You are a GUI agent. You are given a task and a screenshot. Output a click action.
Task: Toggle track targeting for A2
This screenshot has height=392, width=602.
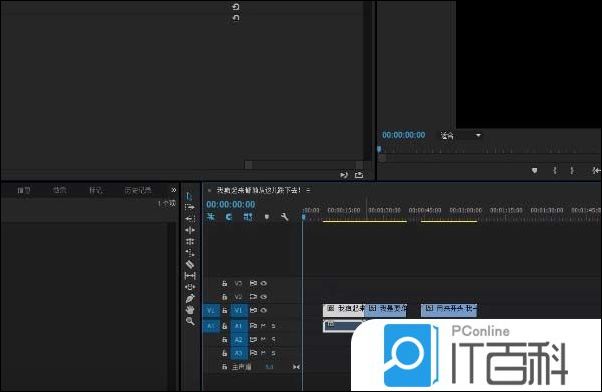pyautogui.click(x=239, y=339)
